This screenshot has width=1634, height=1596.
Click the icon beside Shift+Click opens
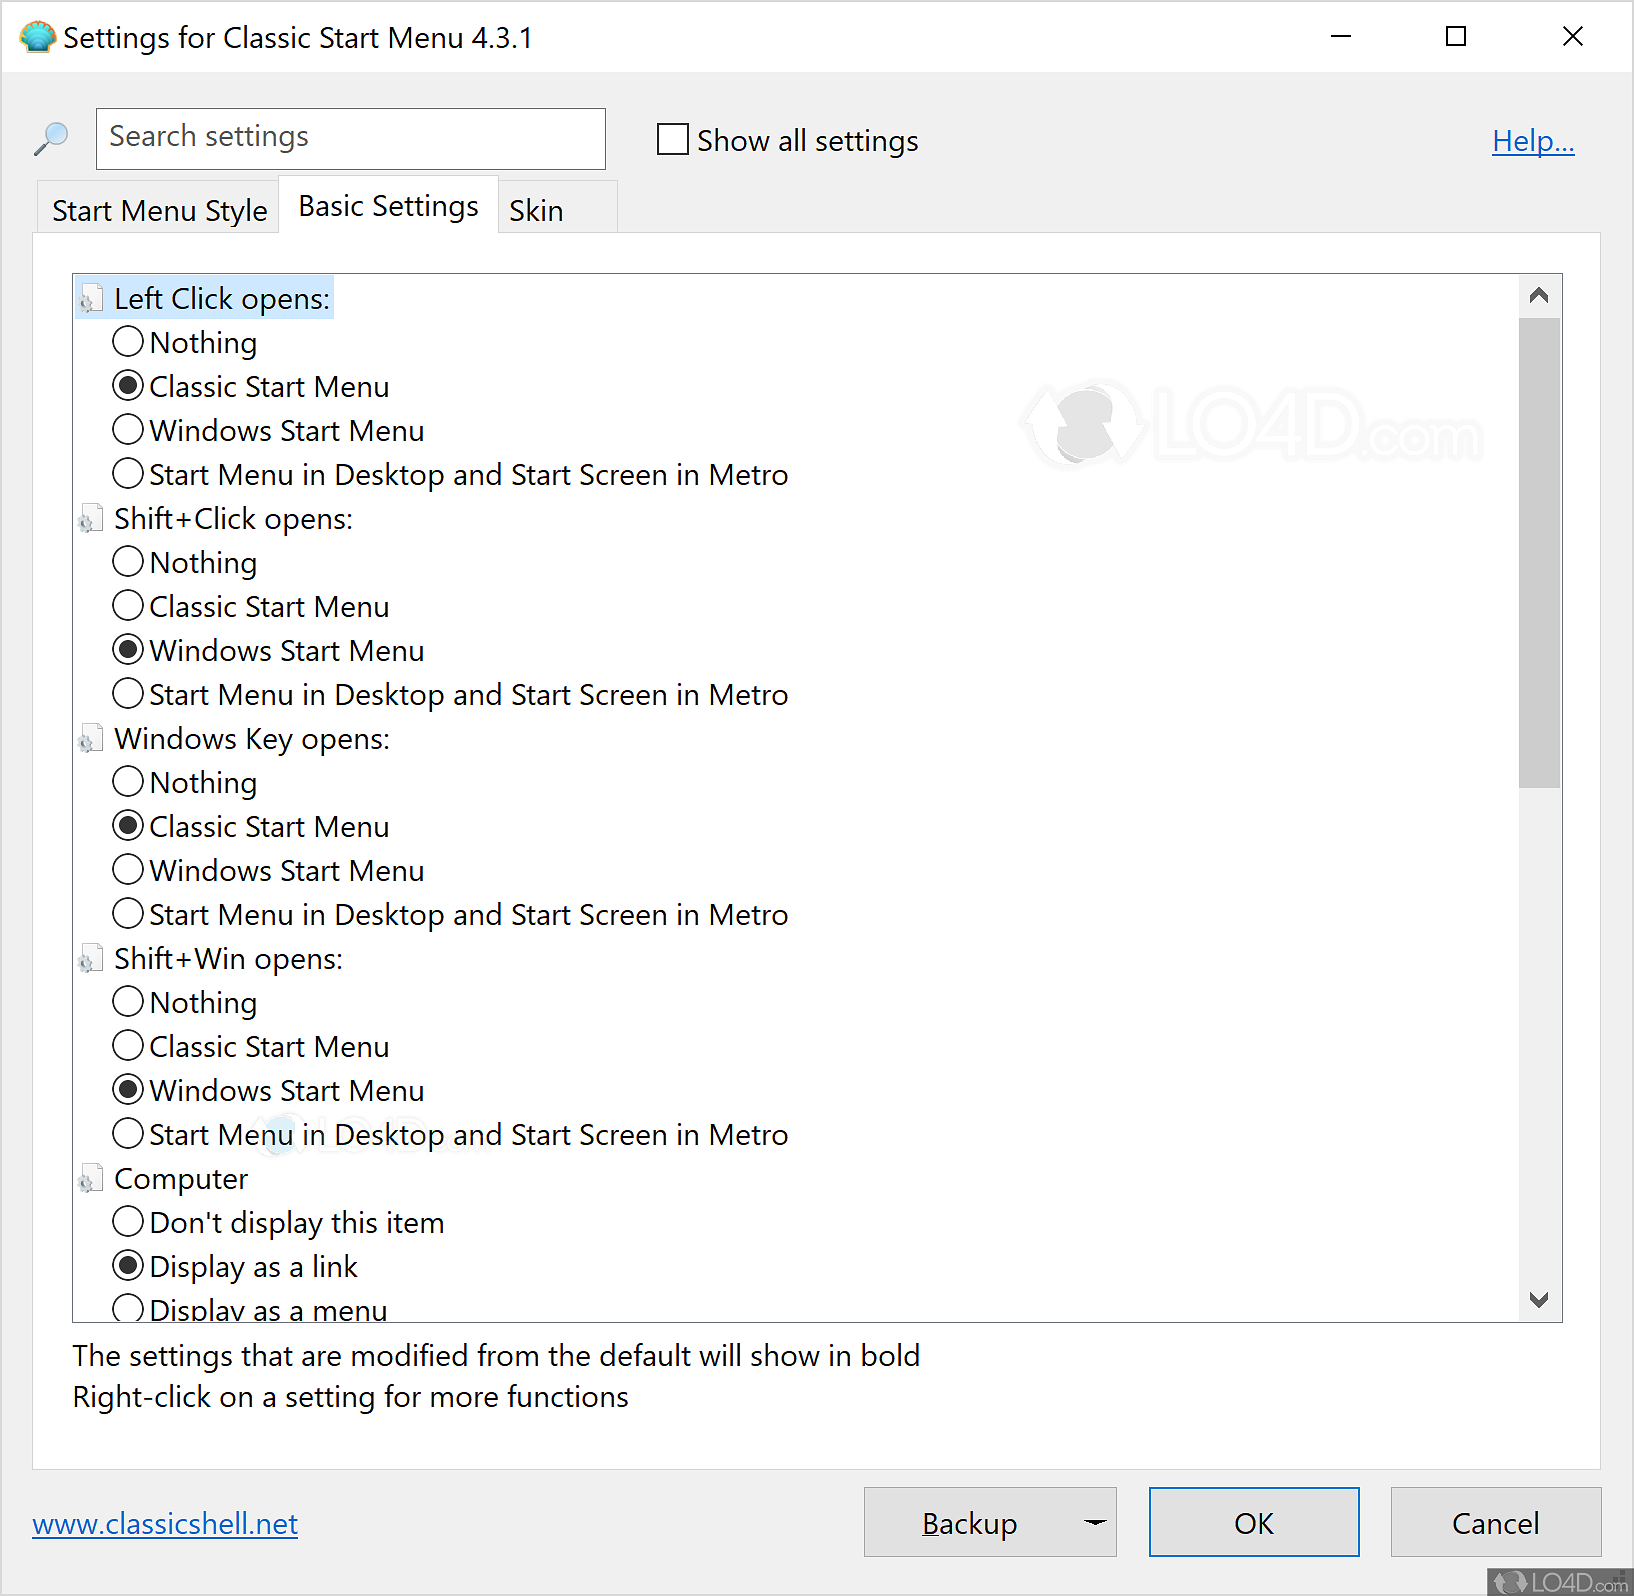coord(91,519)
